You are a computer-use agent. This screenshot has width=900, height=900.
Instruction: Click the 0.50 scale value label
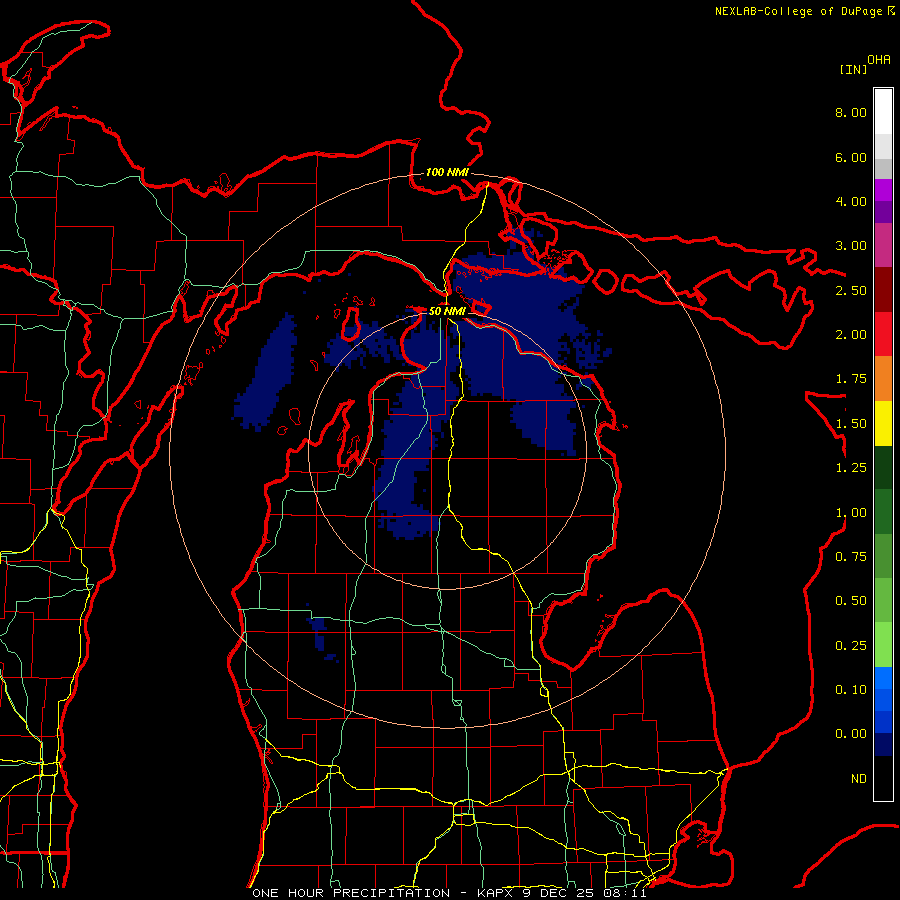(x=851, y=601)
